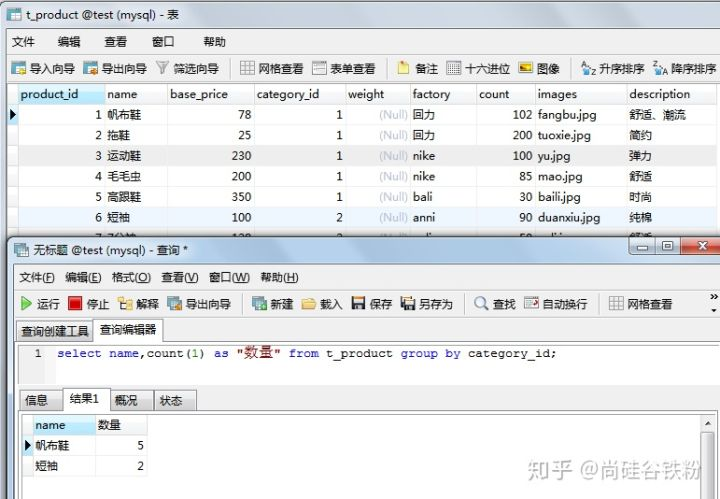Open the Memo (备注) viewer
Image resolution: width=720 pixels, height=499 pixels.
coord(417,68)
